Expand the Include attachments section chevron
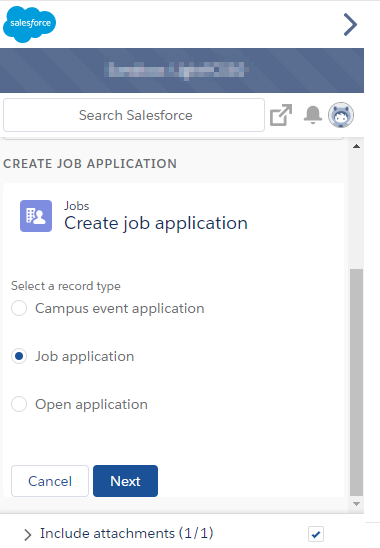This screenshot has height=548, width=380. coord(27,534)
